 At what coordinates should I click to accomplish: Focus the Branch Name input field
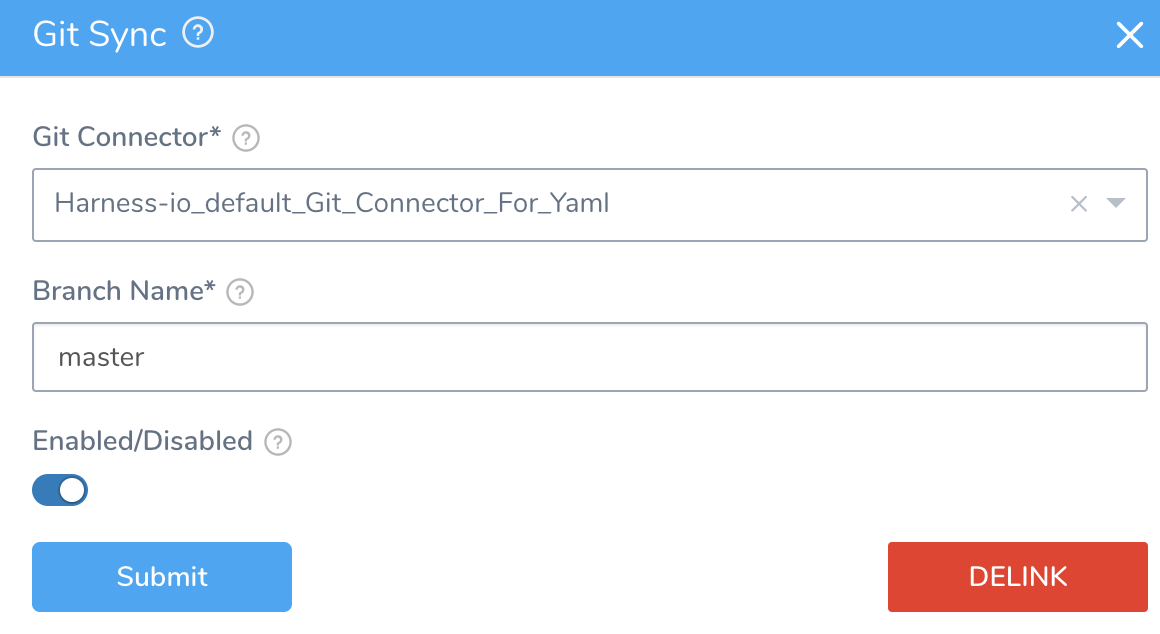(x=590, y=357)
